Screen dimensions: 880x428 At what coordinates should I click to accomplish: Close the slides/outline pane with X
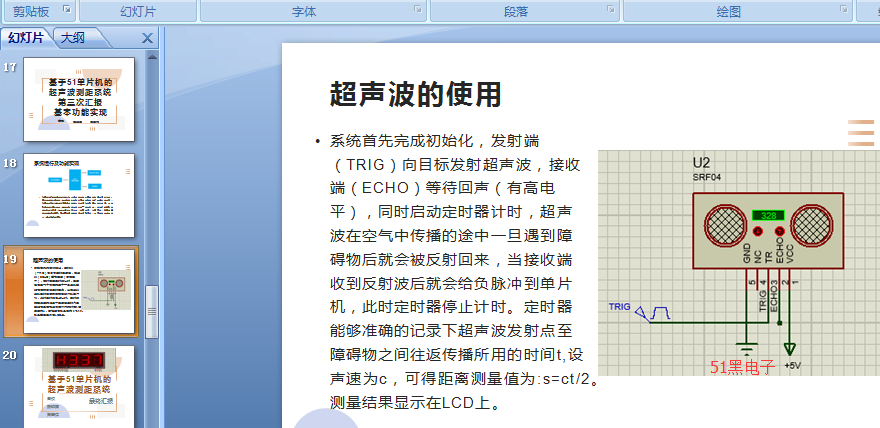click(147, 38)
